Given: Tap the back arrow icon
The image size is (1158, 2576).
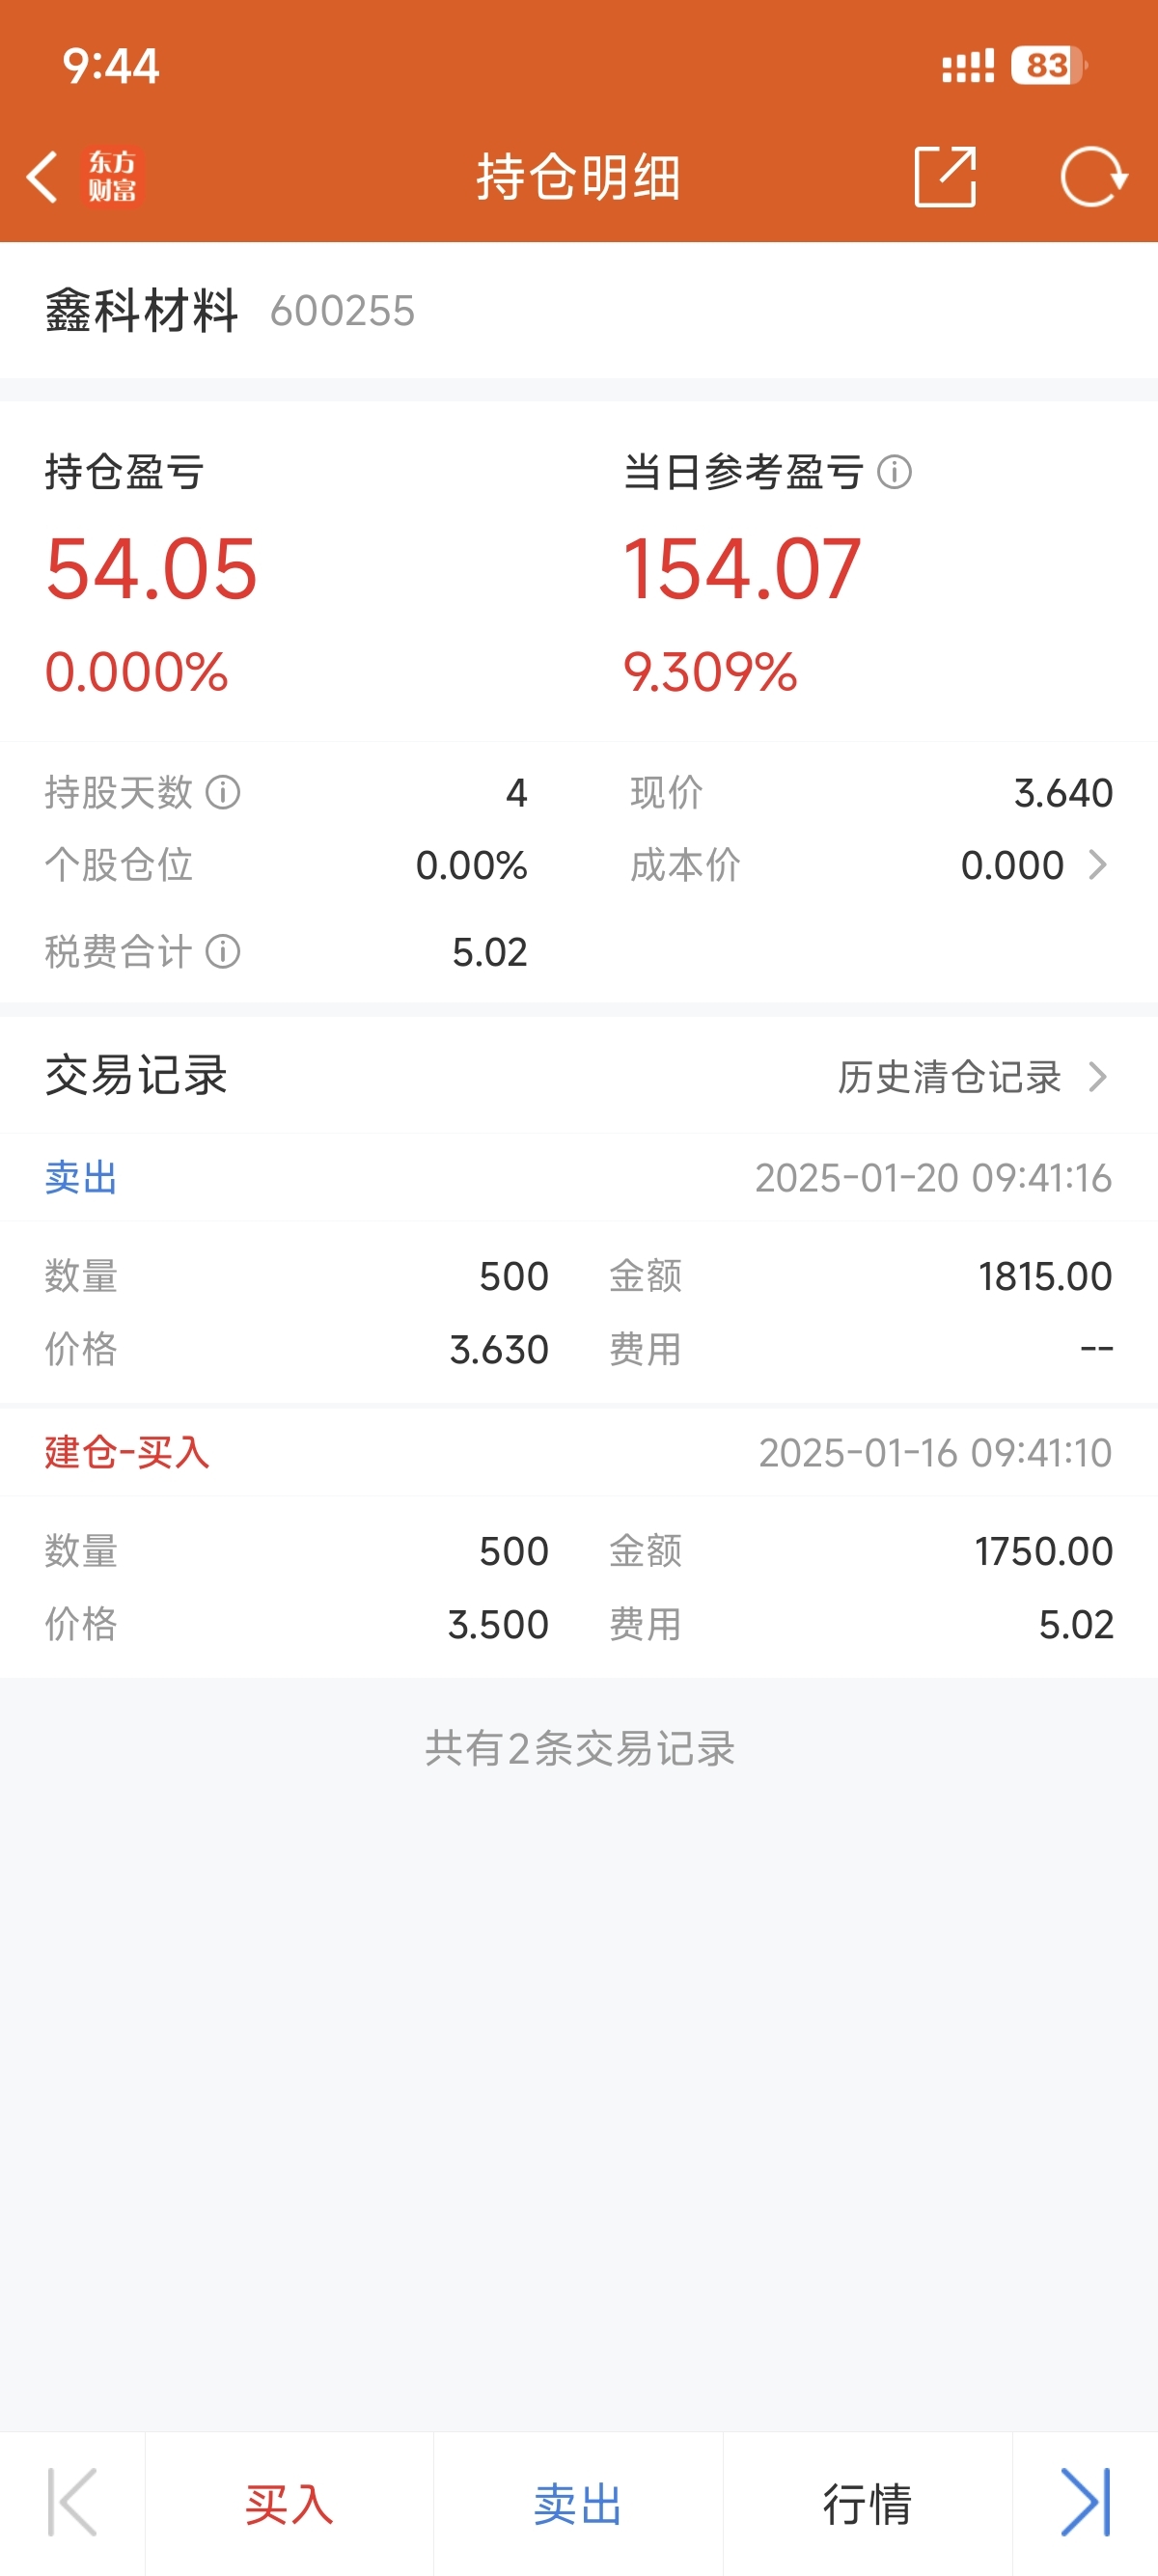Looking at the screenshot, I should pos(42,177).
